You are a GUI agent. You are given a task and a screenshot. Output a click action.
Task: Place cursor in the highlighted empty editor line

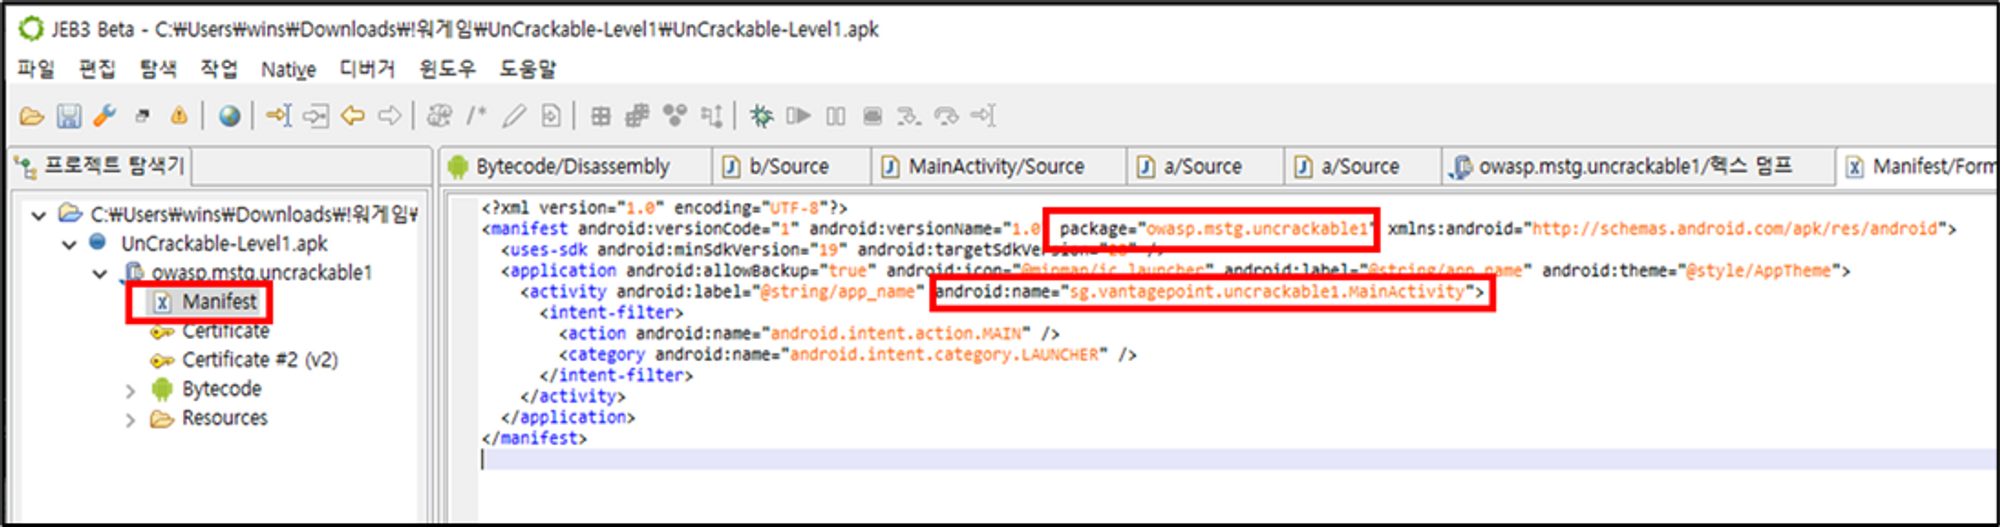coord(1238,460)
